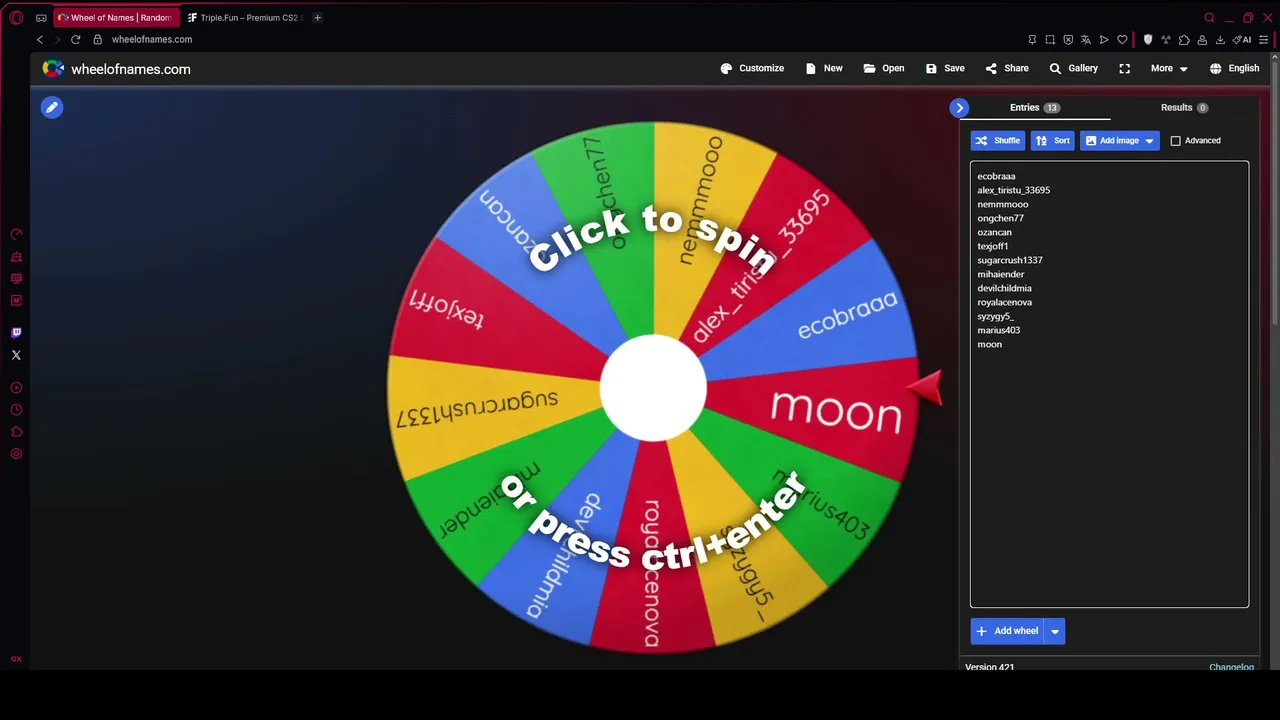The width and height of the screenshot is (1280, 720).
Task: Open the browser tab search icon
Action: (x=1209, y=17)
